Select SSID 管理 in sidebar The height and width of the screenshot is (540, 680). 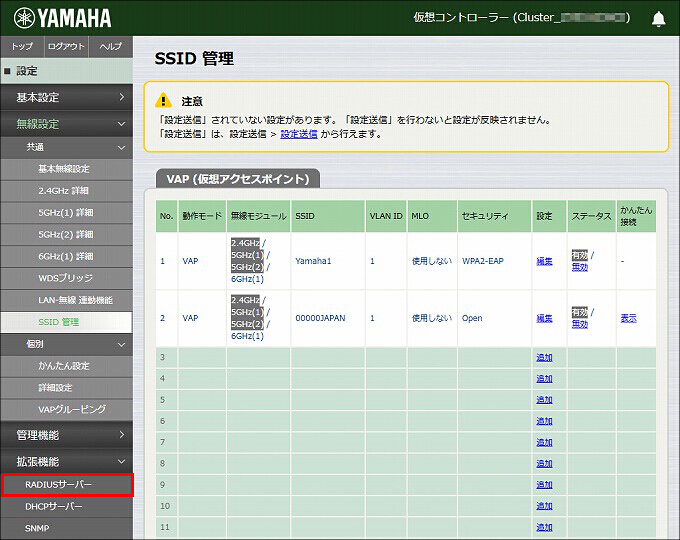pyautogui.click(x=66, y=322)
